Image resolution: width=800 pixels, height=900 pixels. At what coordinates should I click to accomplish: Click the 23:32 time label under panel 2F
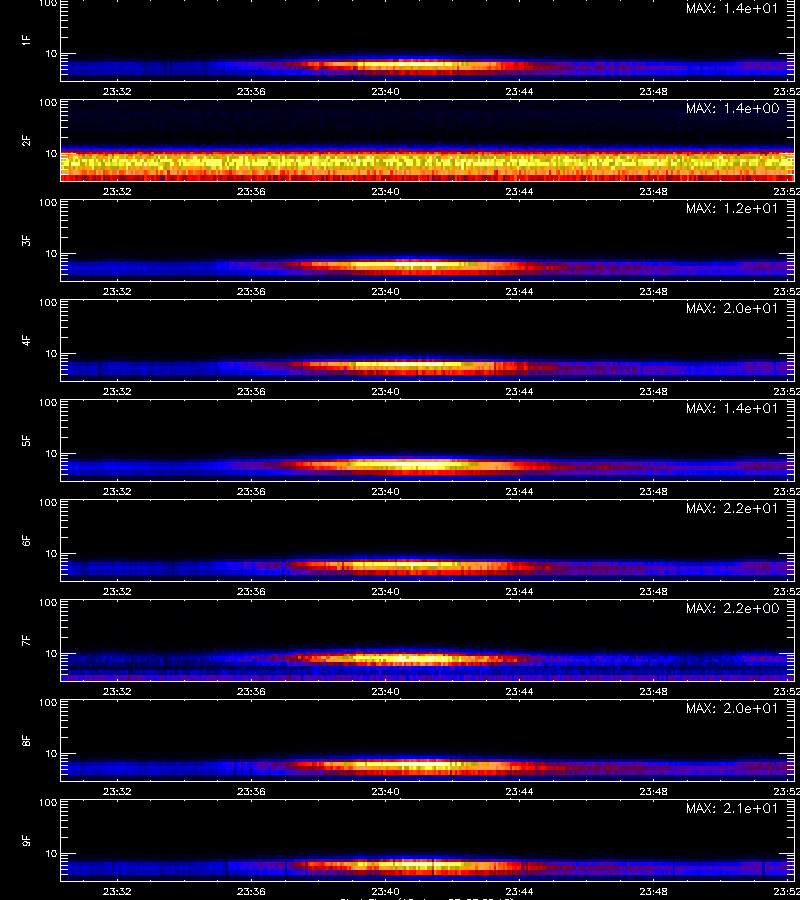coord(117,191)
